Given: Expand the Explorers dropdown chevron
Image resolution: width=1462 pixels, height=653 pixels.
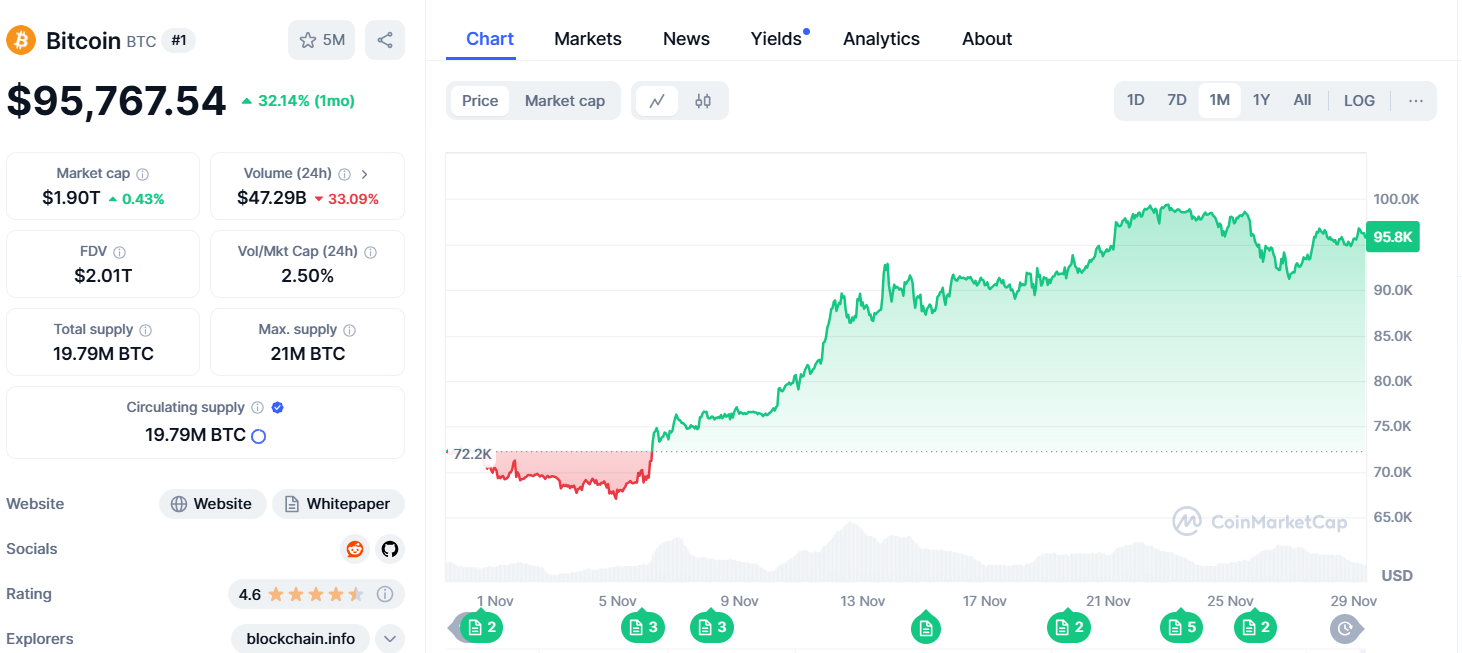Looking at the screenshot, I should pyautogui.click(x=390, y=639).
